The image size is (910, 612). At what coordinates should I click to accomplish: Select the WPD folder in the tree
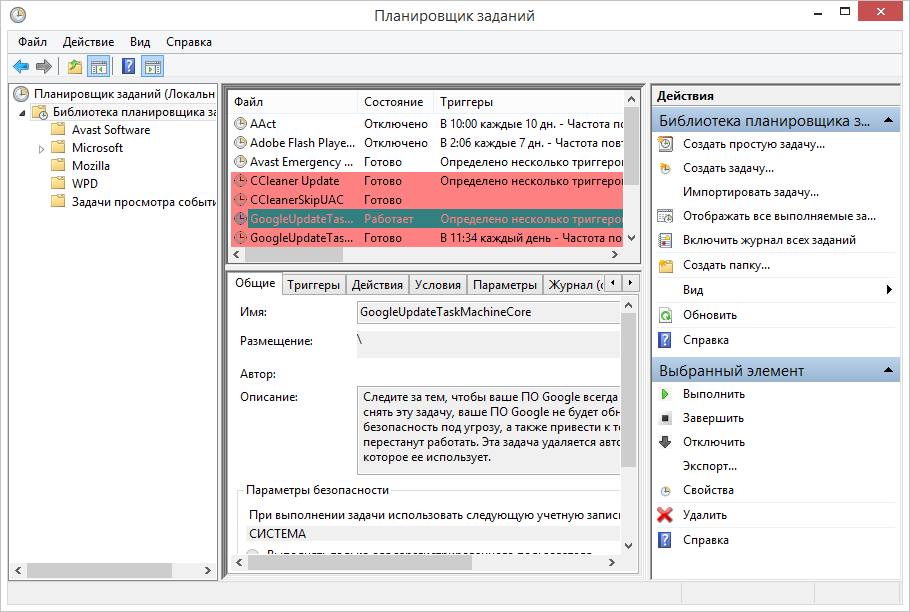(85, 184)
